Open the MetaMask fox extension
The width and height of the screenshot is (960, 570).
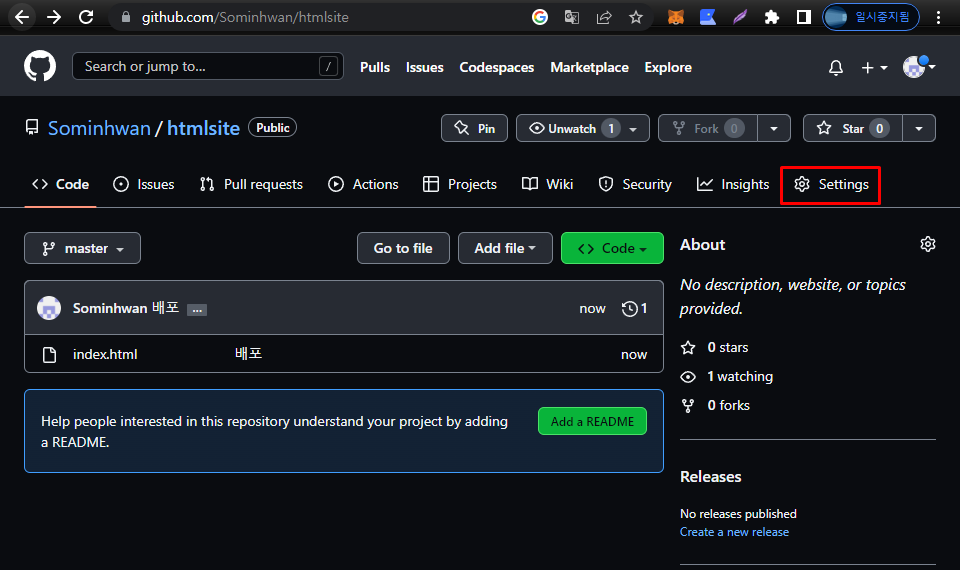pos(675,17)
